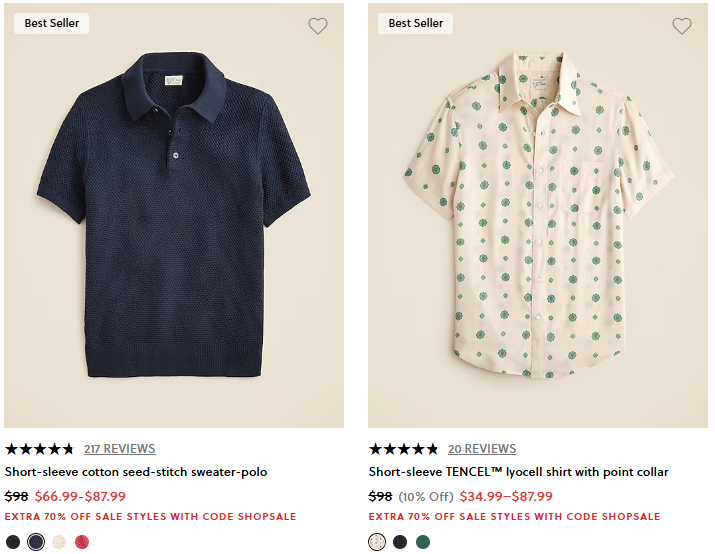Click the lyocell shirt star rating
Screen dimensions: 715x554
point(404,449)
